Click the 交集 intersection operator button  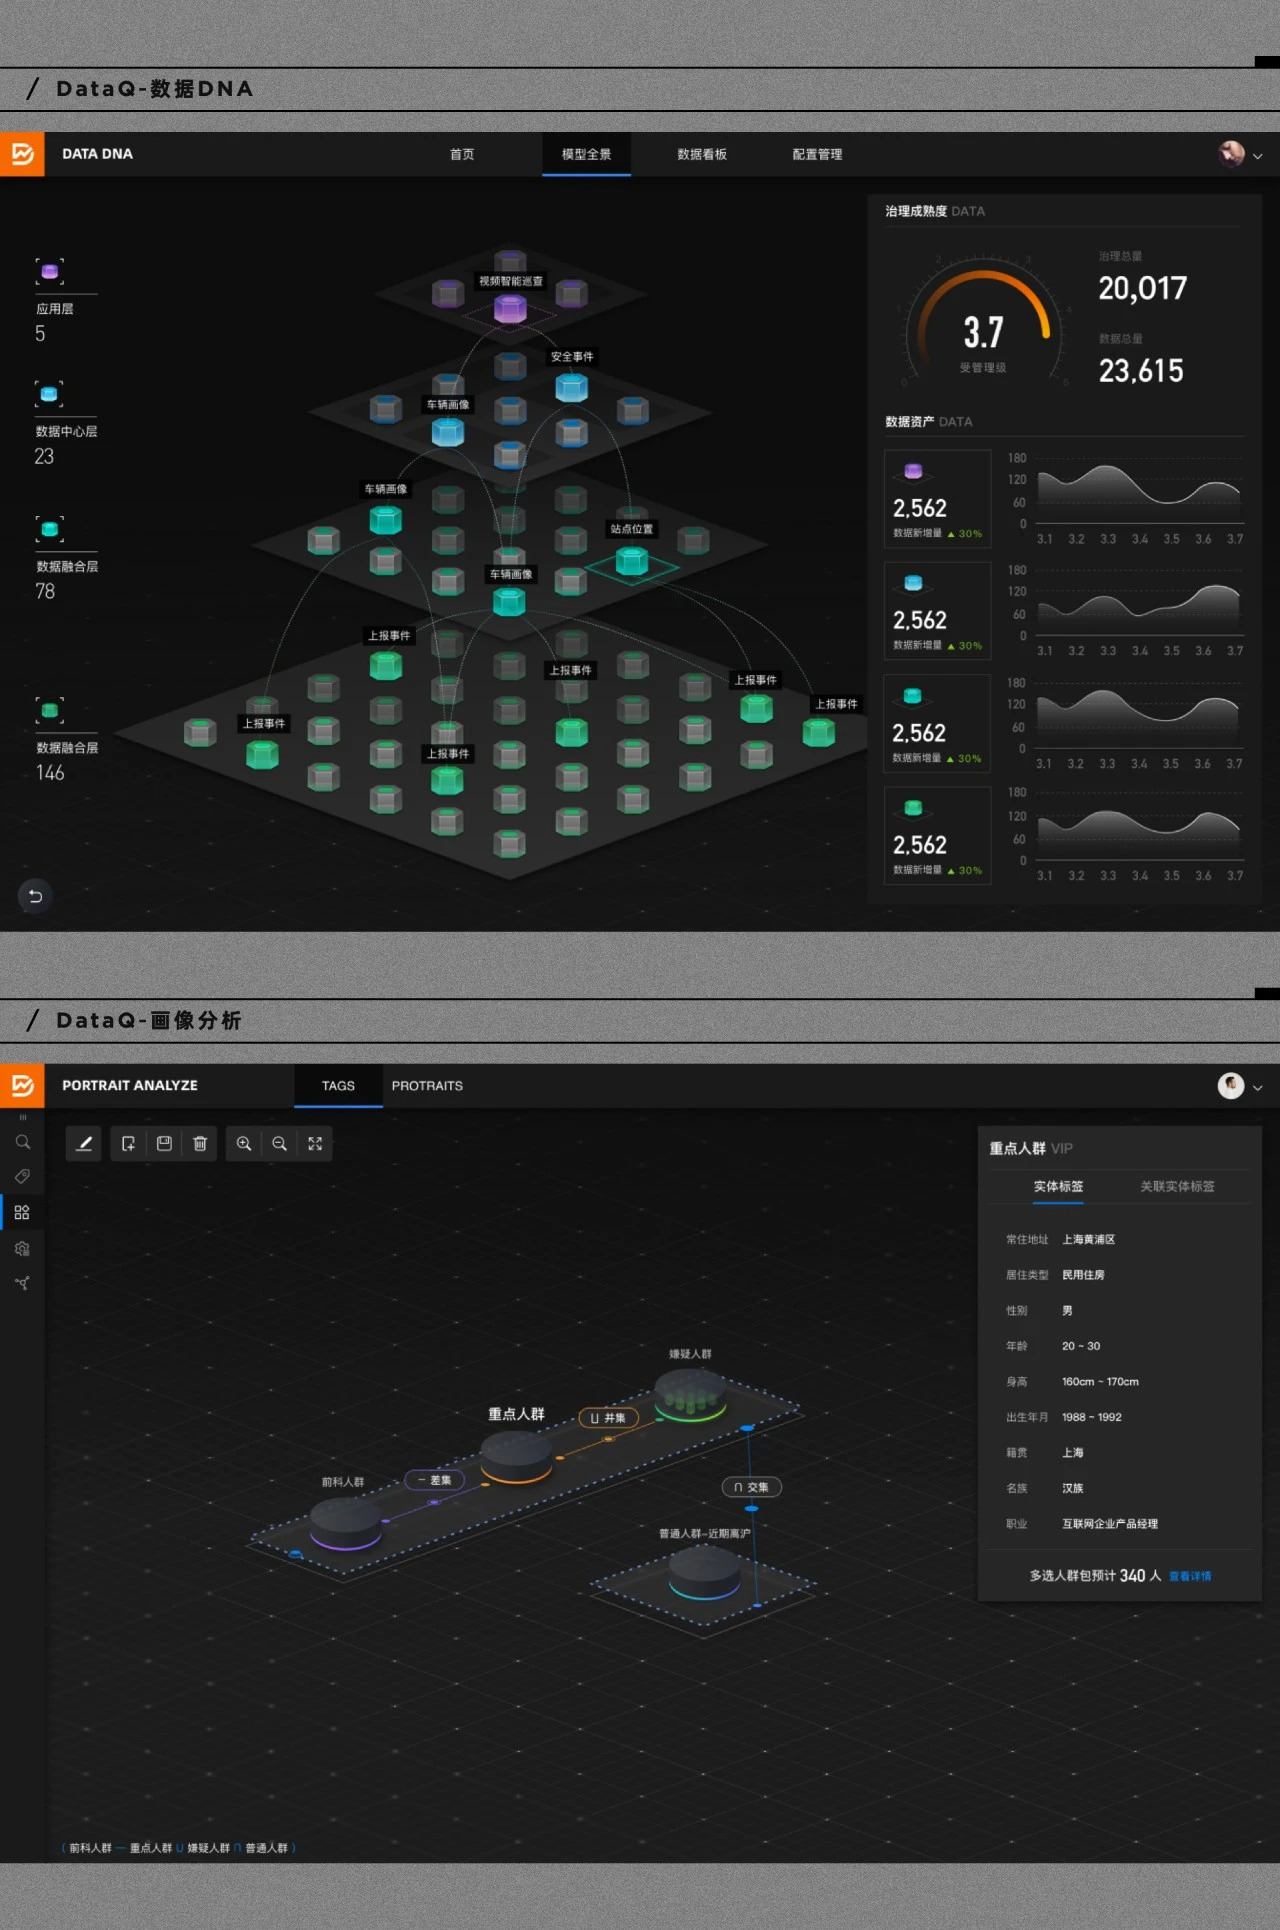click(752, 1488)
